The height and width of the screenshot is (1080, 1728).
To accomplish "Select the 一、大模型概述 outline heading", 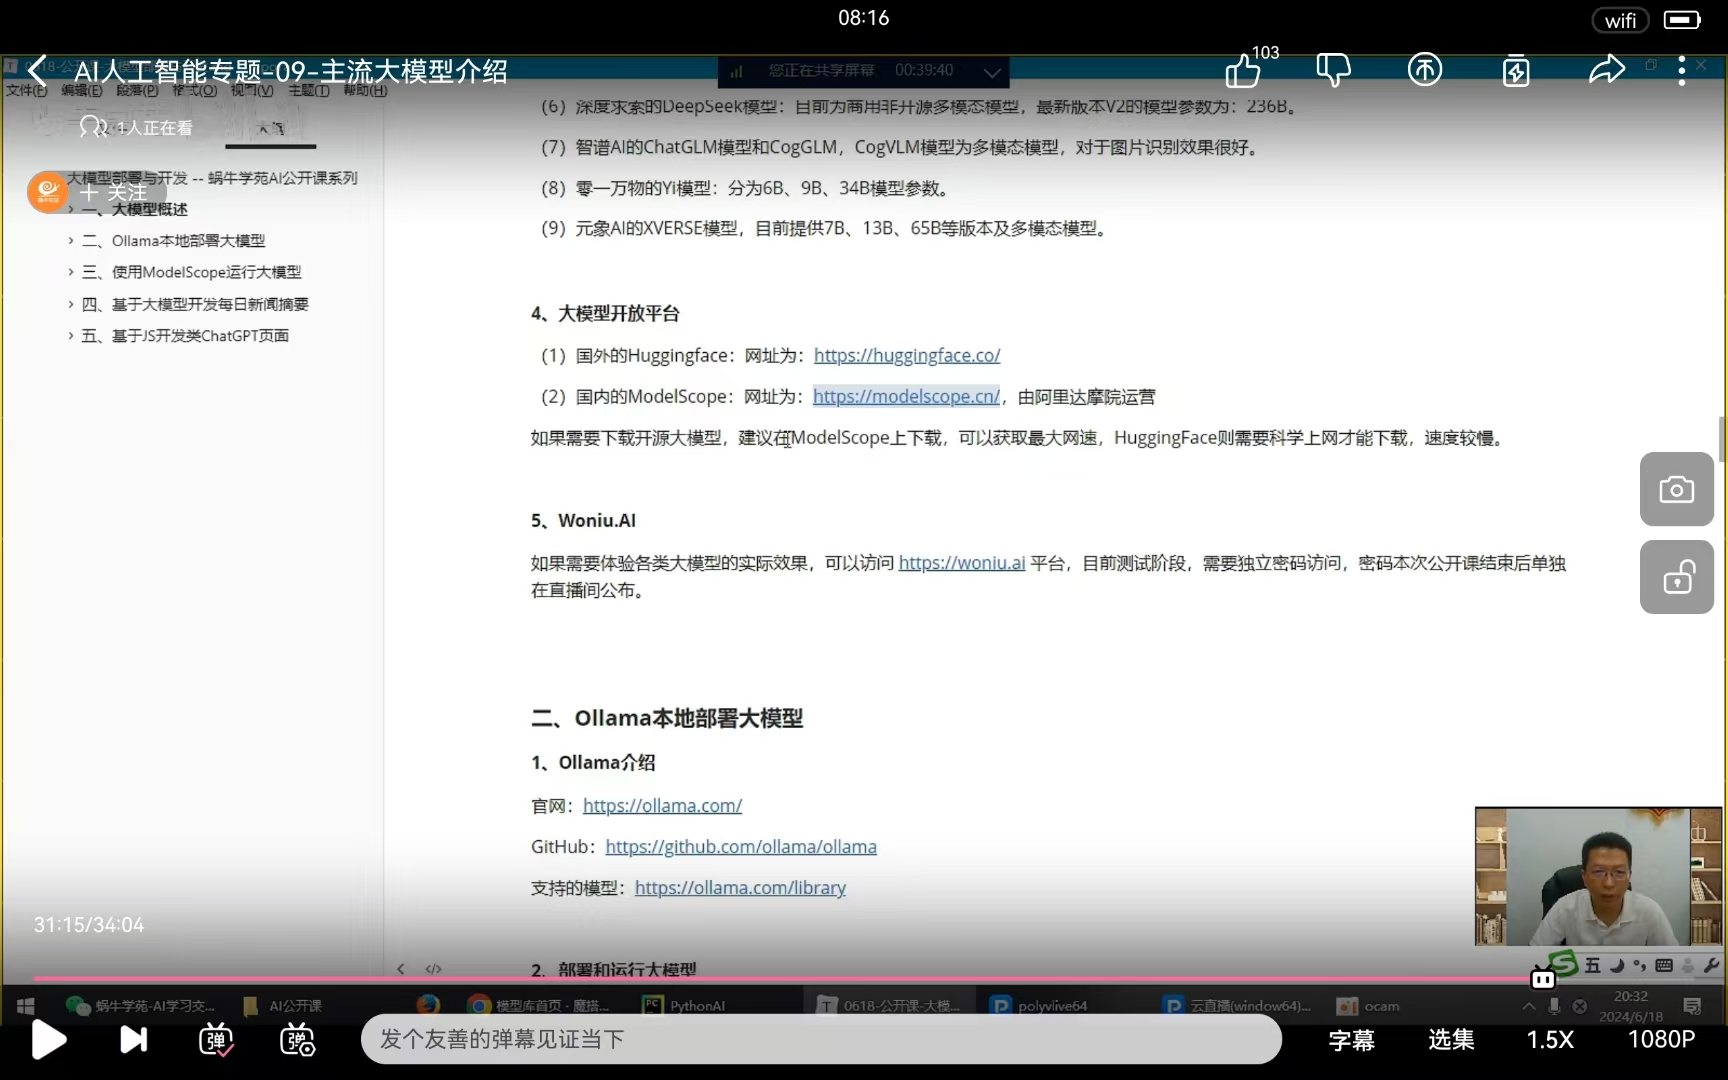I will pyautogui.click(x=135, y=209).
